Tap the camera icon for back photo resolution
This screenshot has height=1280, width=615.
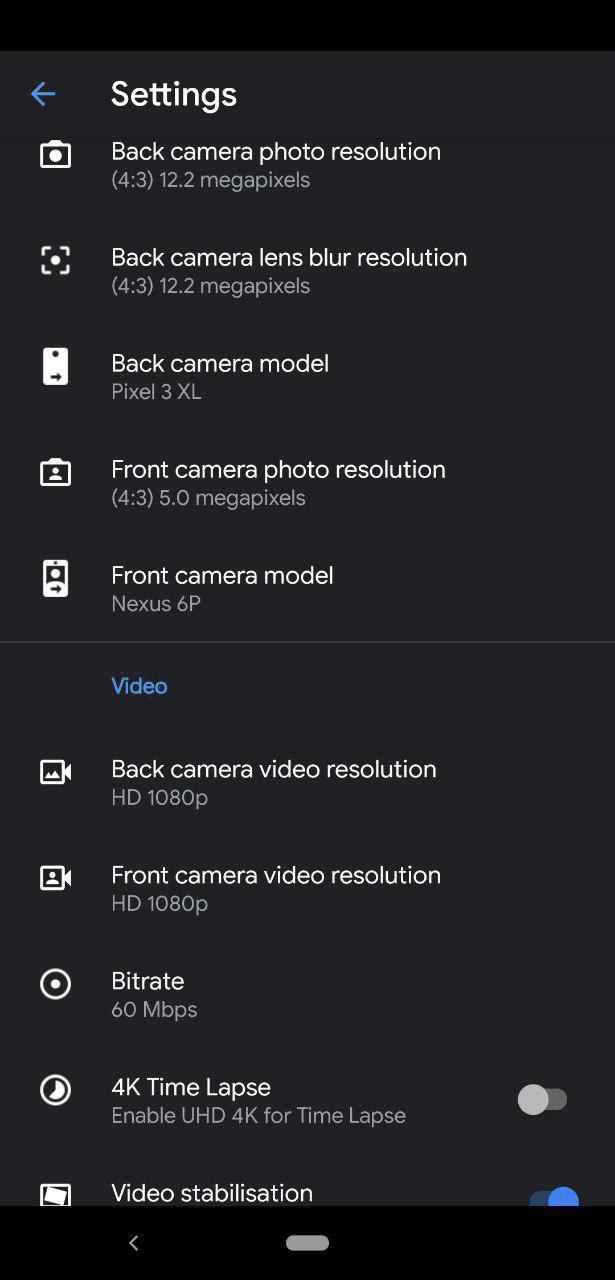[55, 155]
